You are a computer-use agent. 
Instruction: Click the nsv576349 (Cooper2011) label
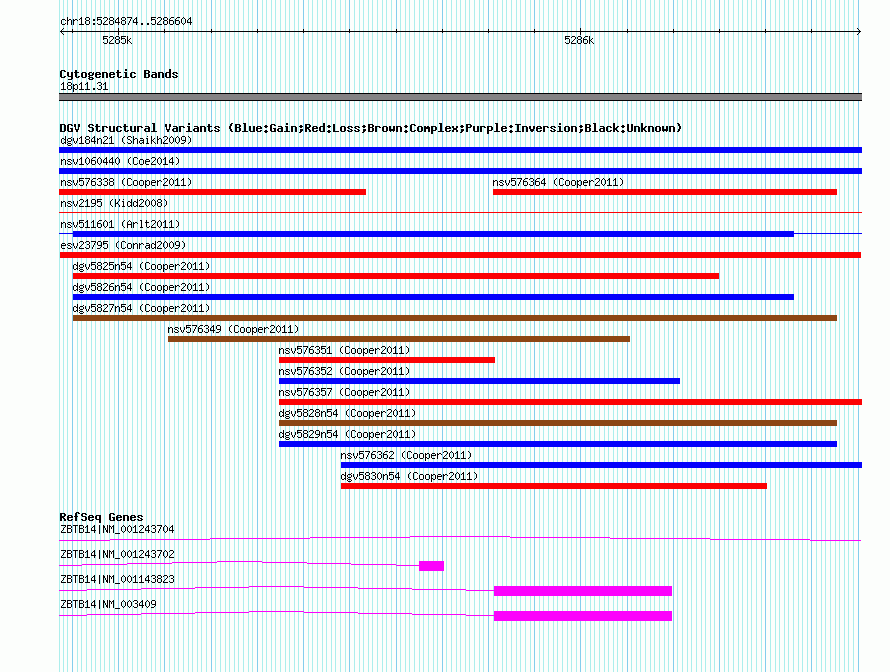[233, 329]
